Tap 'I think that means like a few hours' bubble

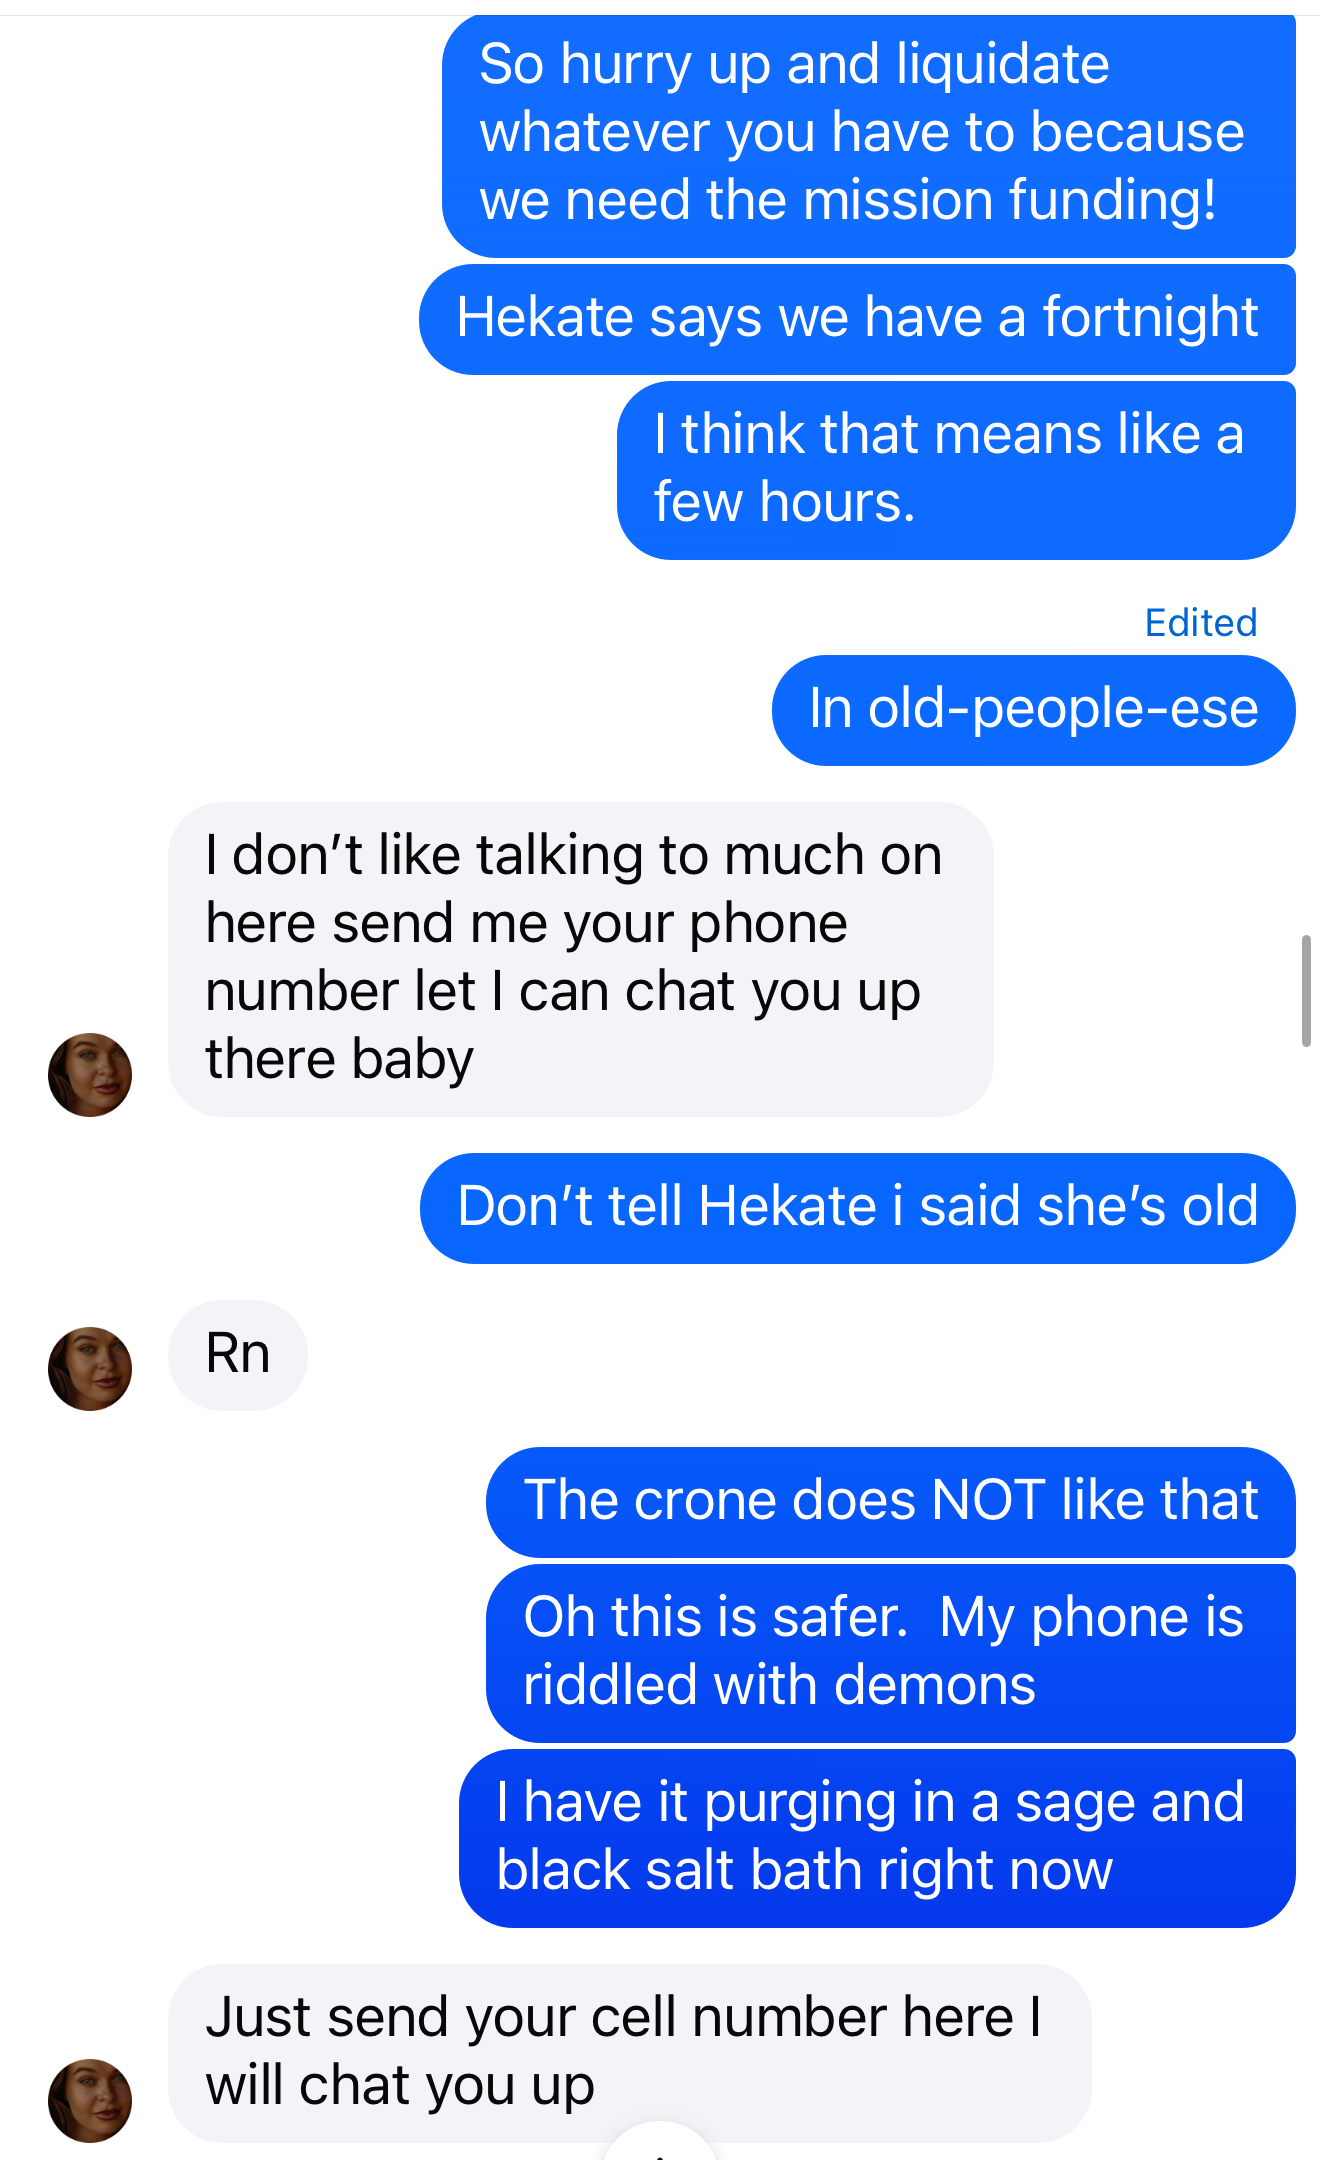click(x=956, y=470)
